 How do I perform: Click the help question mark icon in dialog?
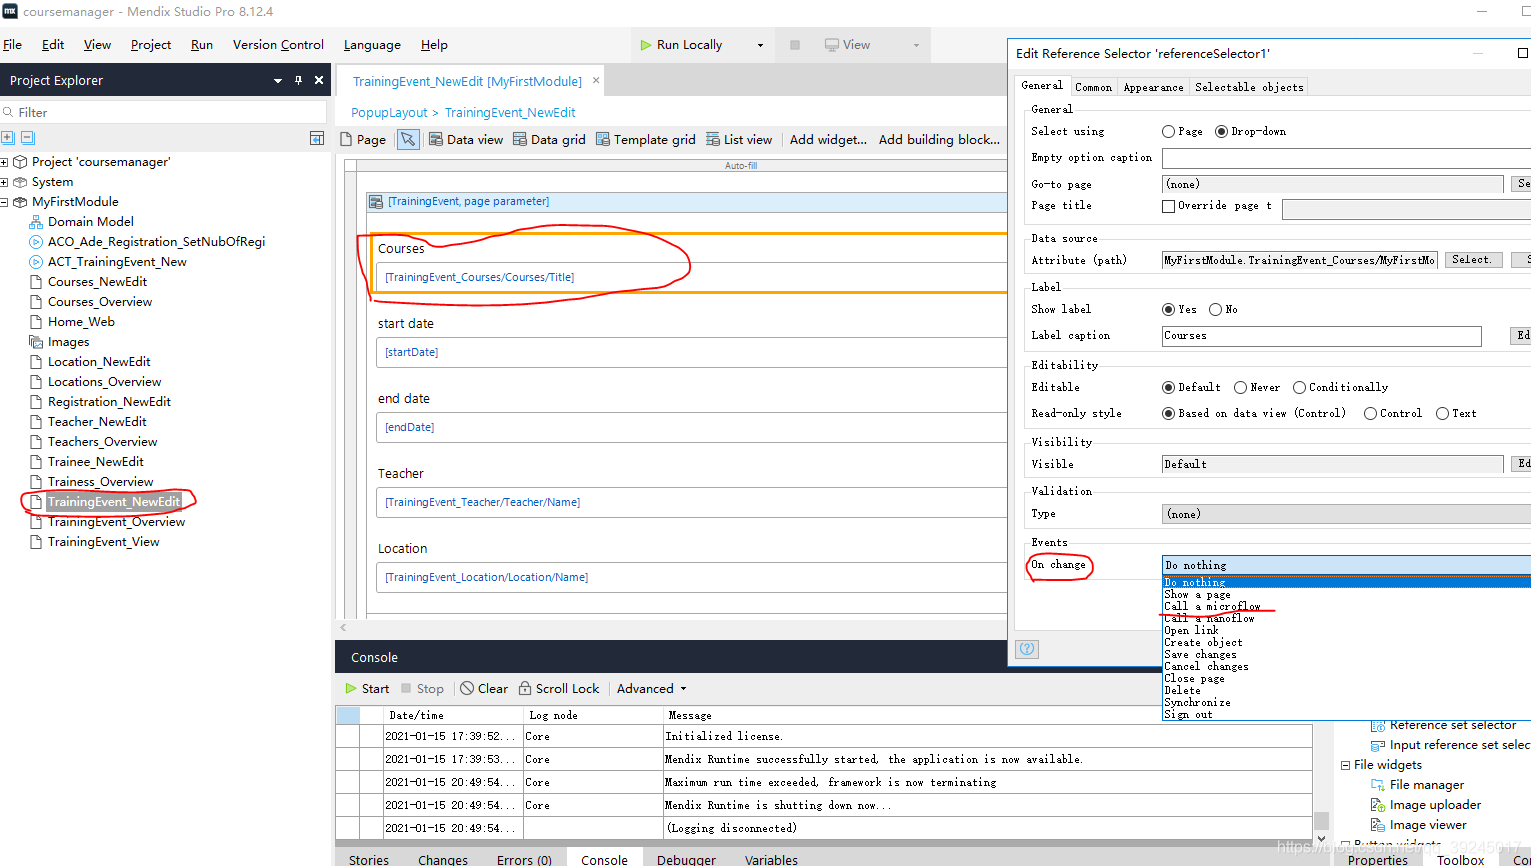coord(1027,649)
